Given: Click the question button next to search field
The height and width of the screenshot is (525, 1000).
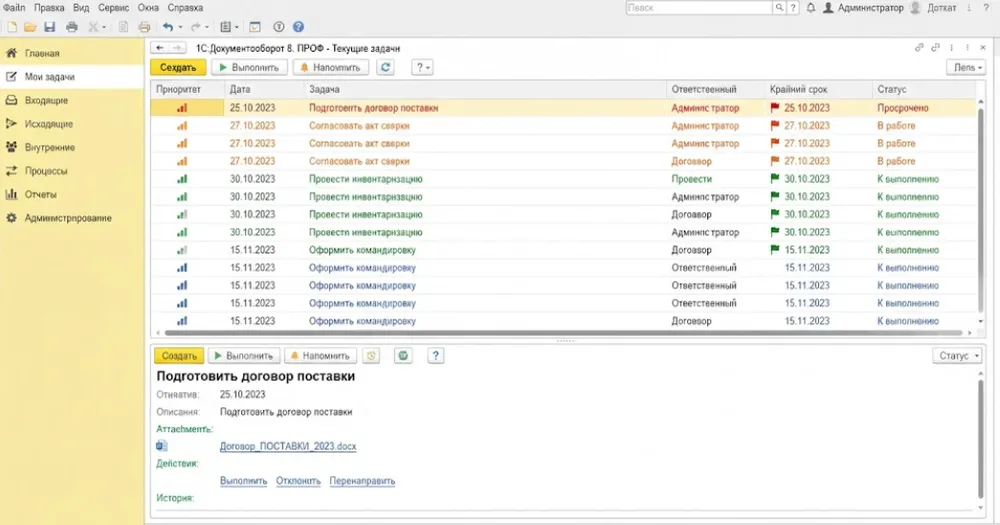Looking at the screenshot, I should pyautogui.click(x=793, y=8).
